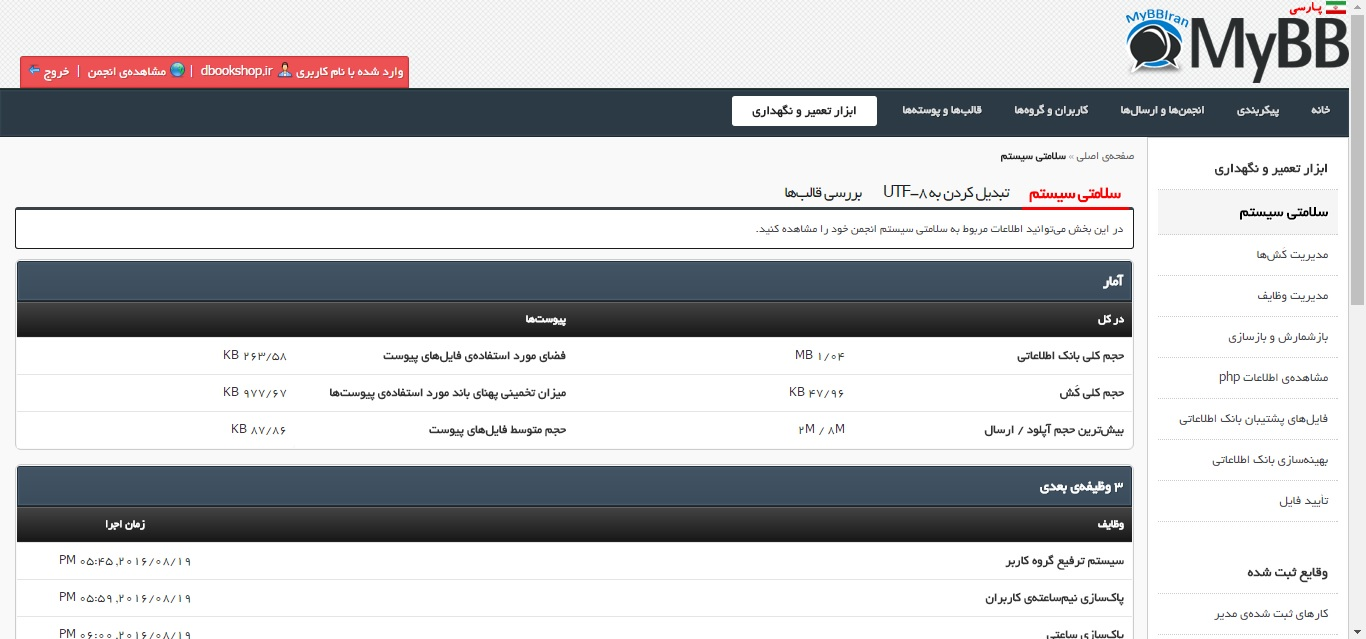Screen dimensions: 1366x639
Task: Click the dbookshop.ir username link
Action: click(x=236, y=72)
